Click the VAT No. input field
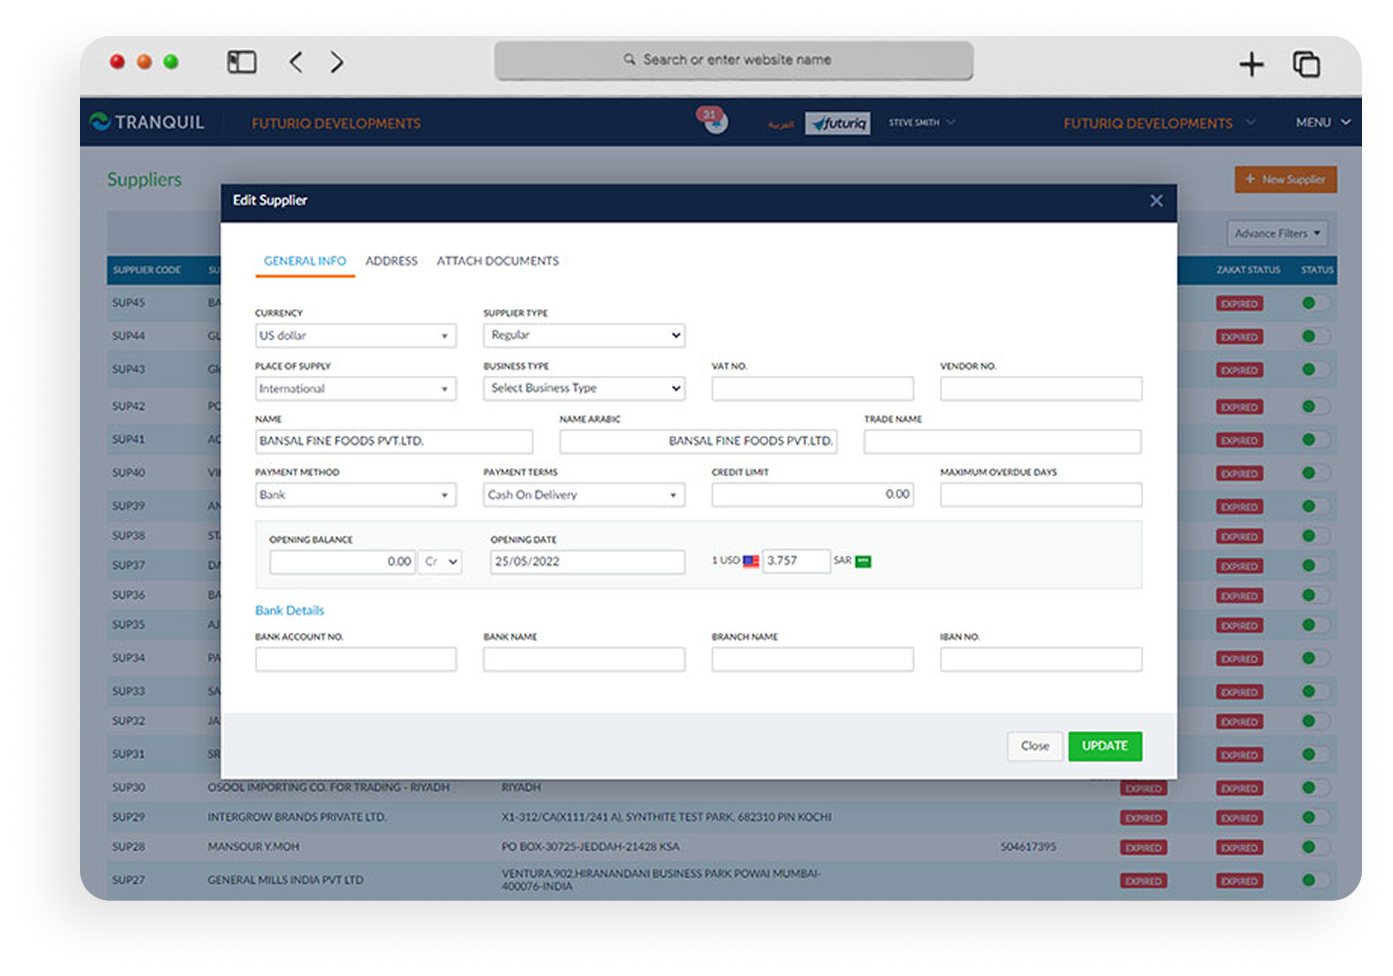The height and width of the screenshot is (976, 1393). coord(812,389)
